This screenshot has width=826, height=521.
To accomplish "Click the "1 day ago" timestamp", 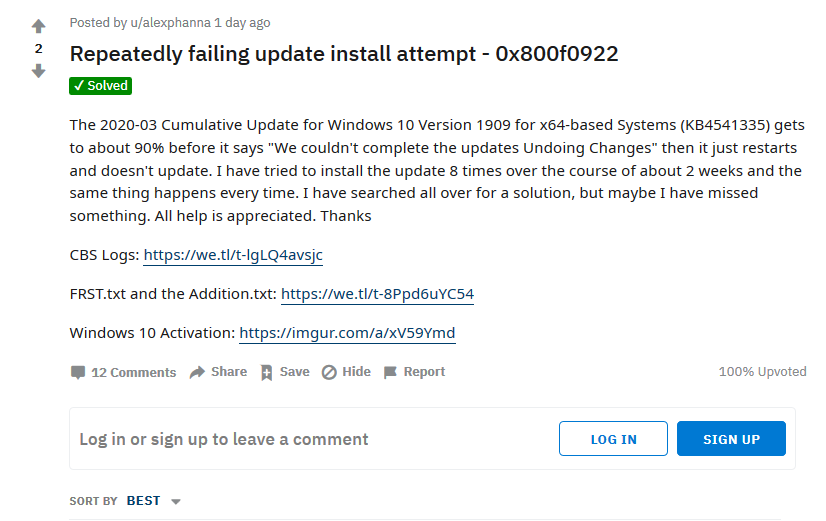I will pyautogui.click(x=242, y=22).
